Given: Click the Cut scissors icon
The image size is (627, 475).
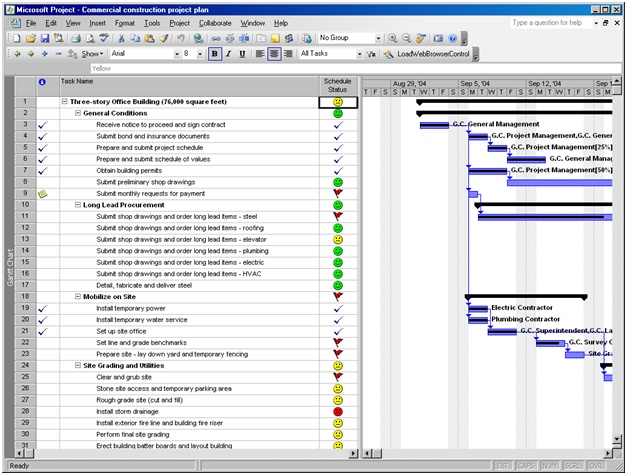Looking at the screenshot, I should (x=122, y=38).
